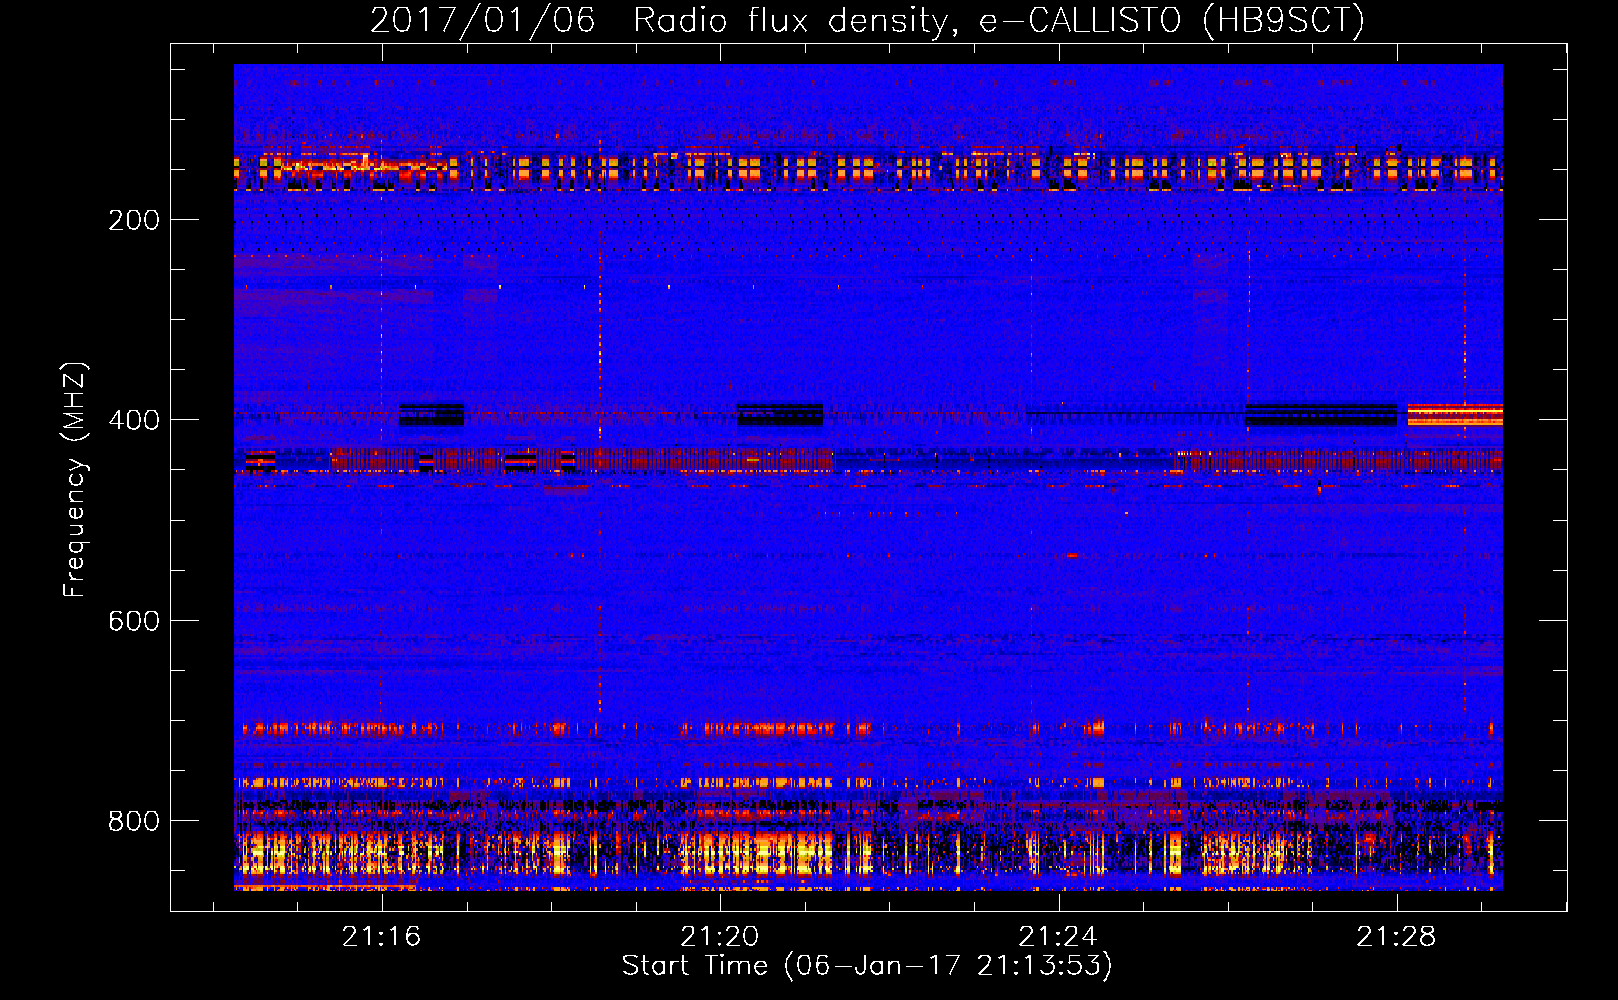Click the 600 frequency tick label
This screenshot has height=1000, width=1618.
(x=134, y=621)
